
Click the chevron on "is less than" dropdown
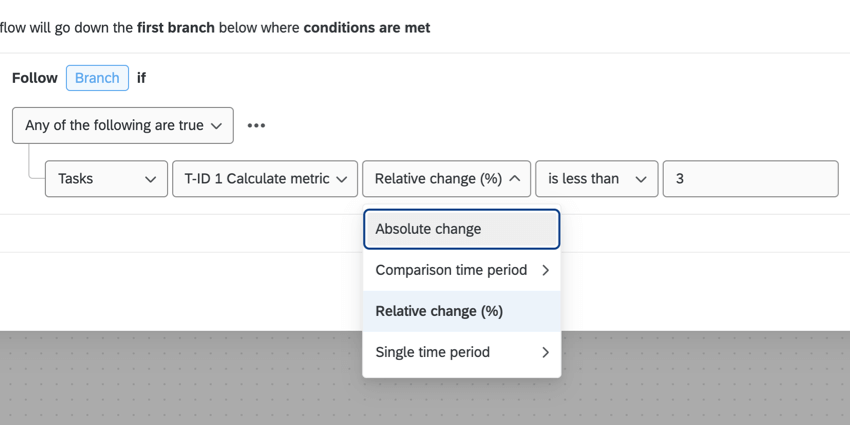(640, 179)
